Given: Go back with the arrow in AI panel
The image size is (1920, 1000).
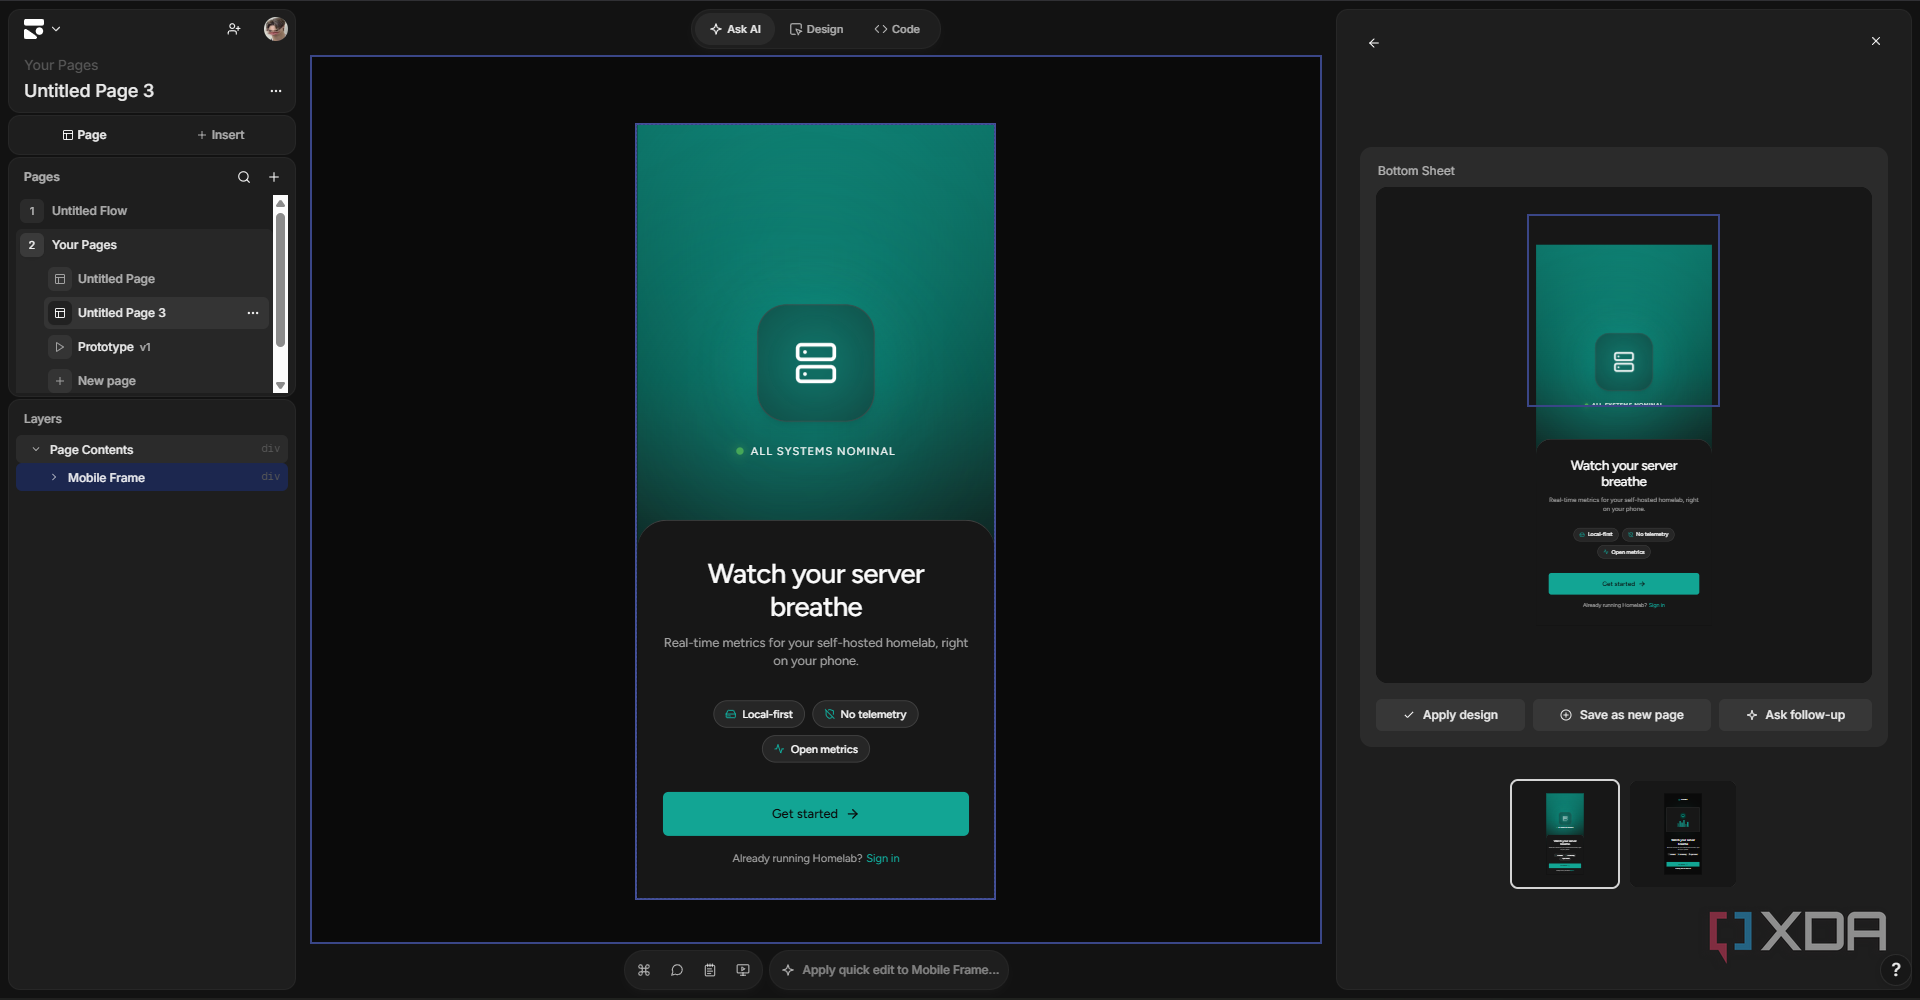Looking at the screenshot, I should (1374, 43).
